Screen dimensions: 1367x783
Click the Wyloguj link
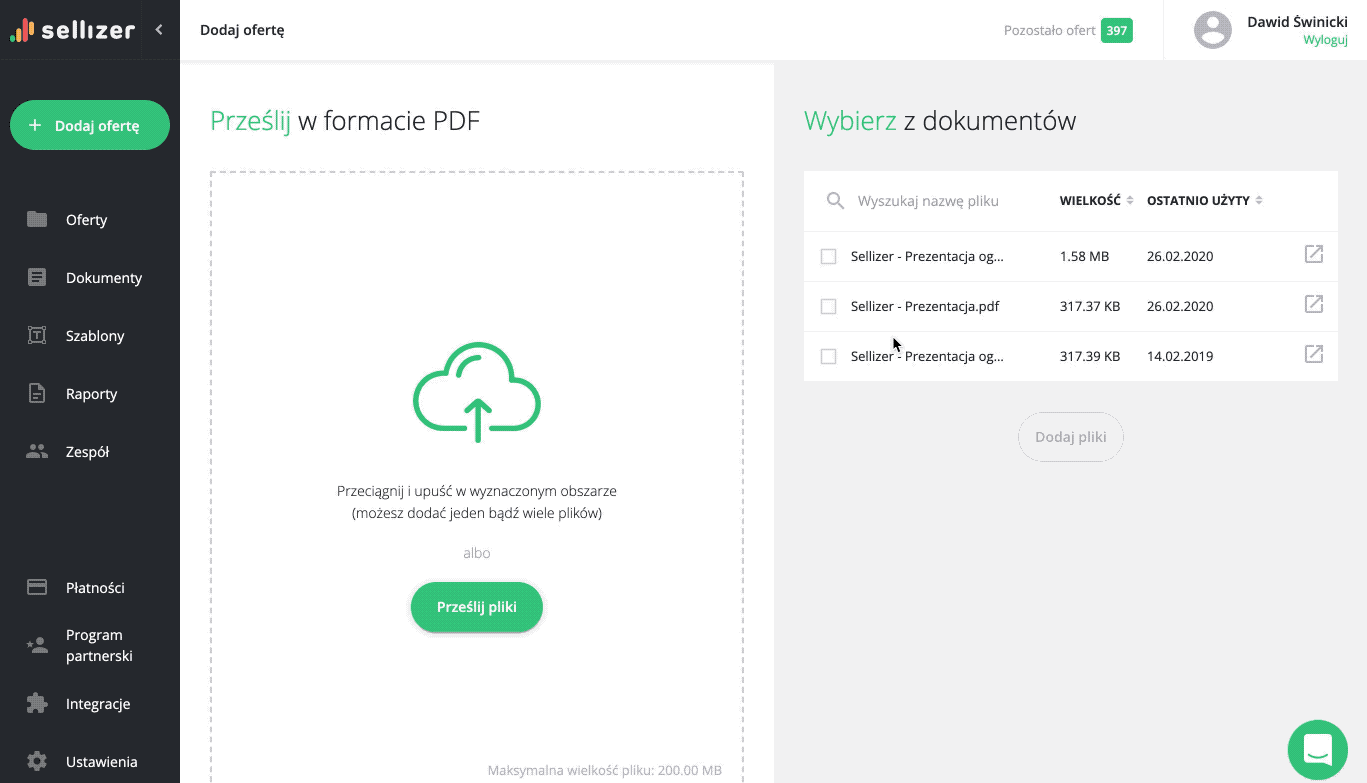click(x=1325, y=40)
